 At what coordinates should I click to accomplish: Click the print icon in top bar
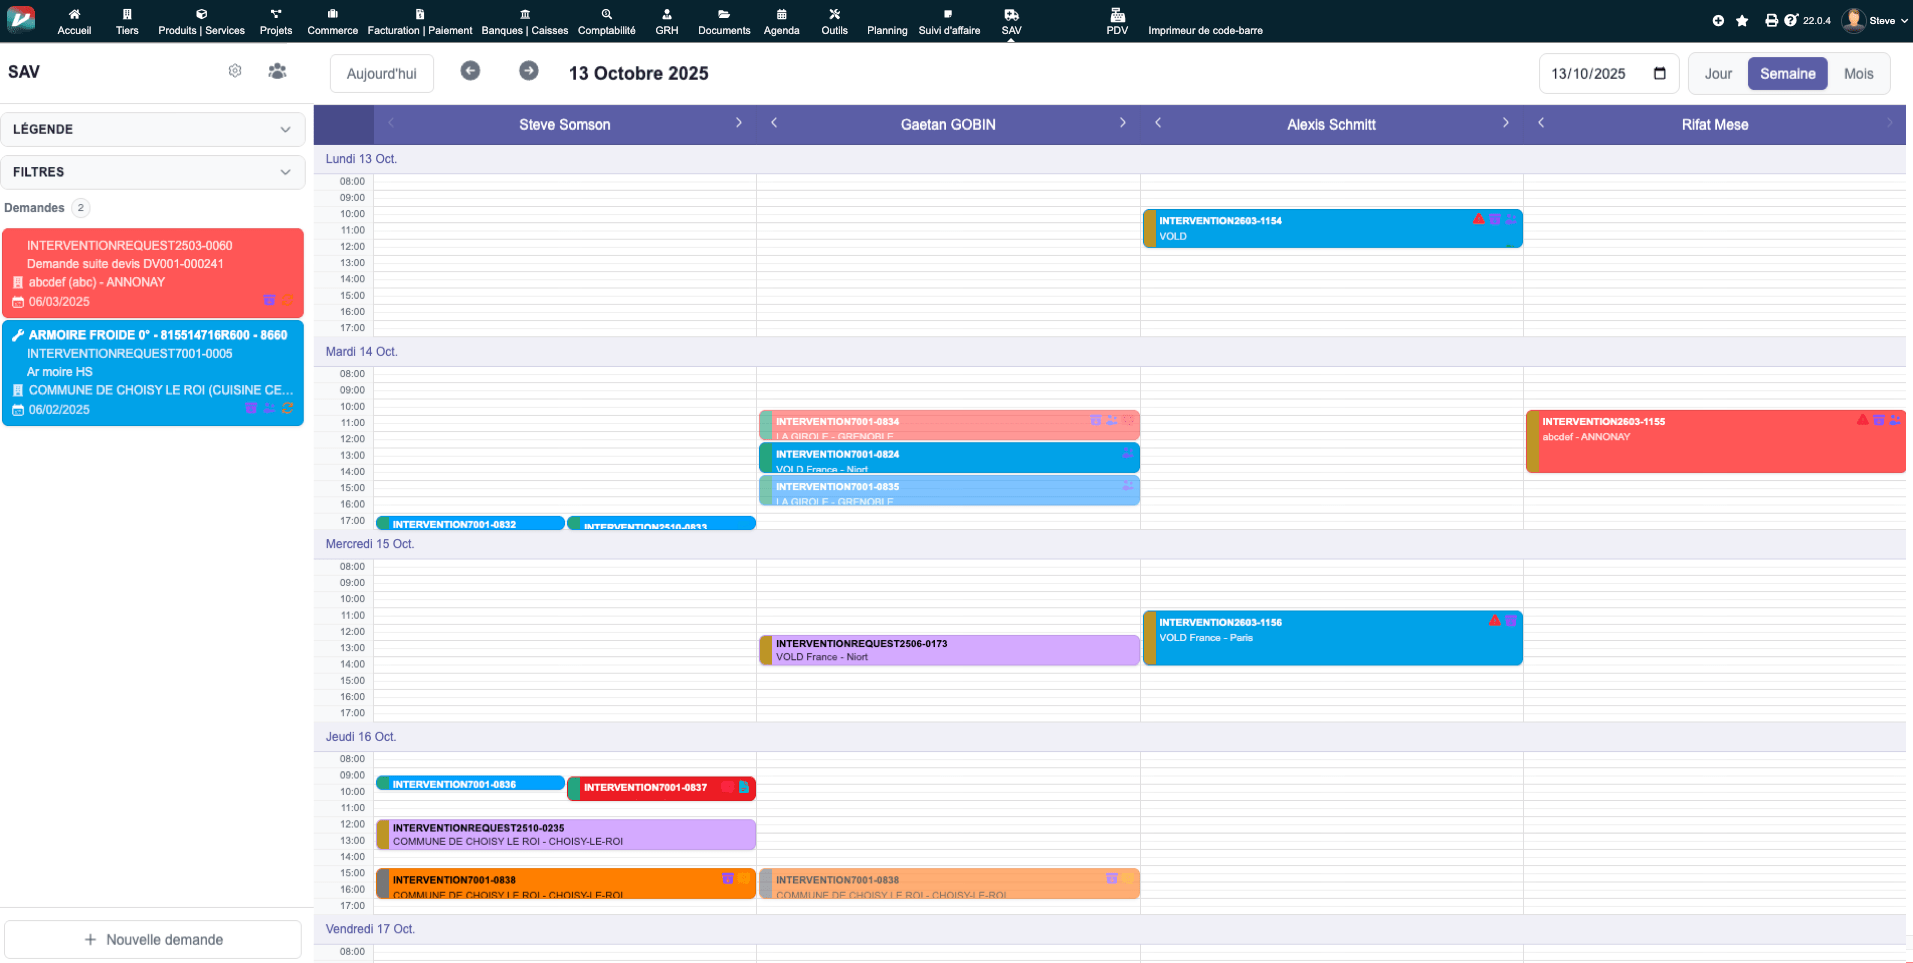click(1771, 20)
